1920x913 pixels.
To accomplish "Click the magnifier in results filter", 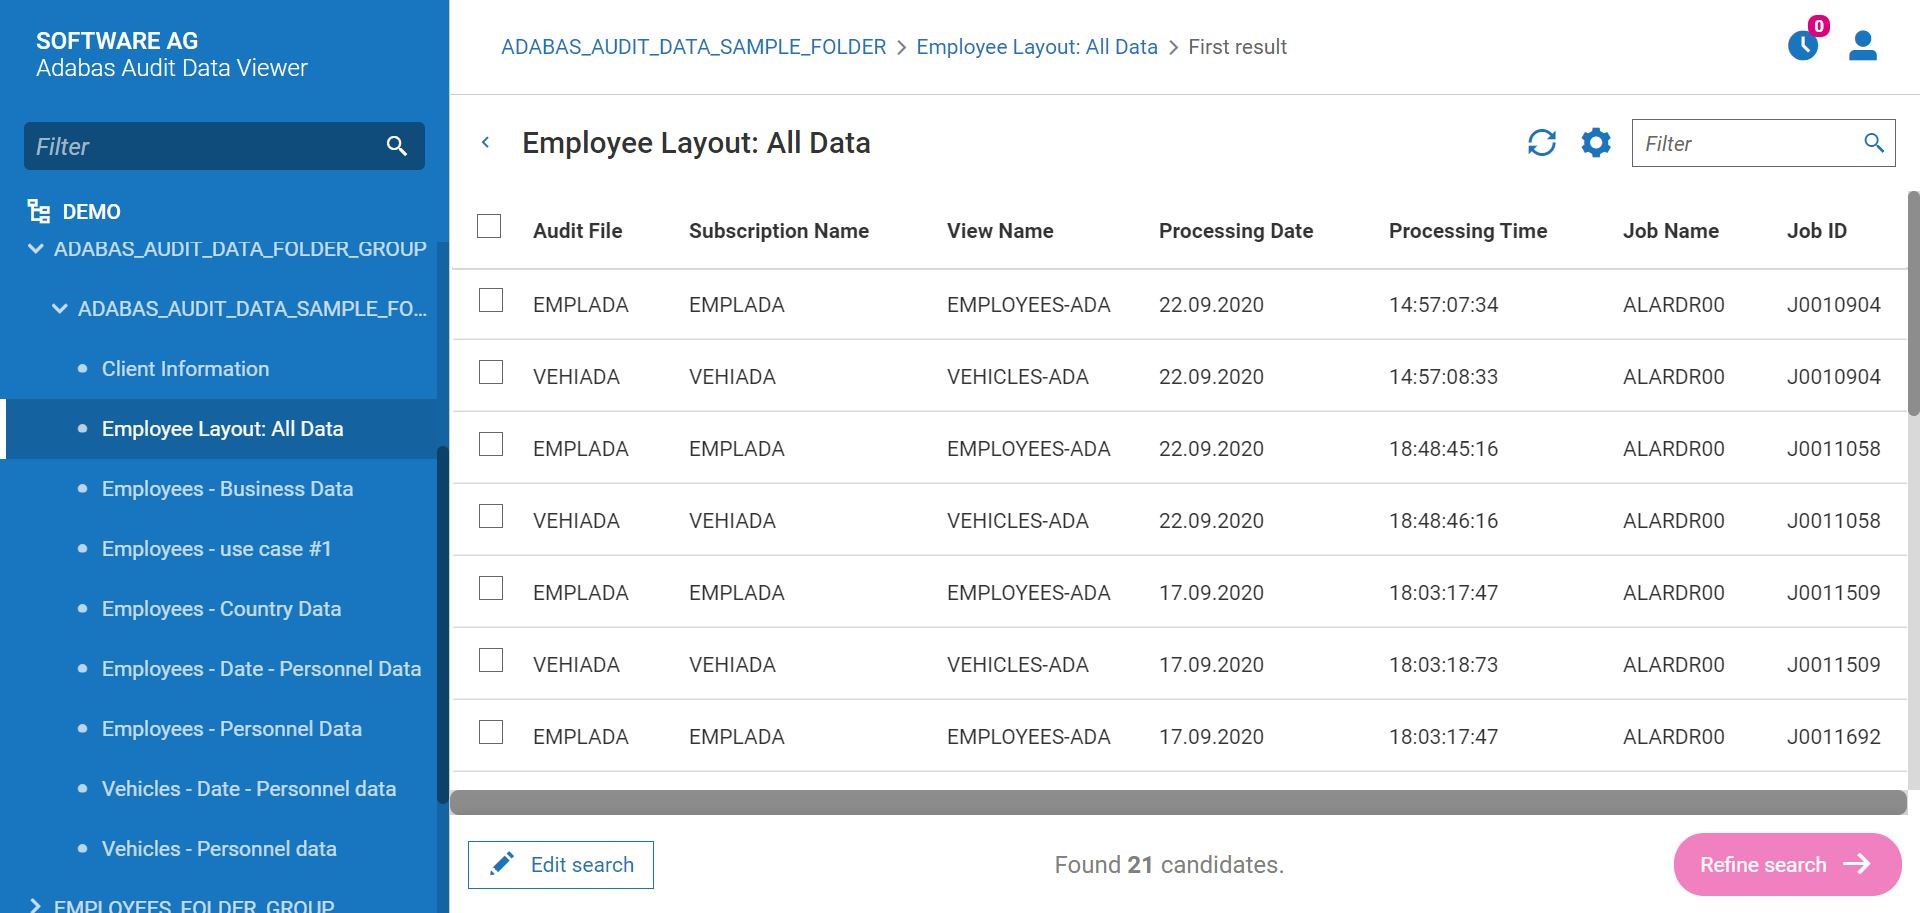I will [x=1874, y=143].
